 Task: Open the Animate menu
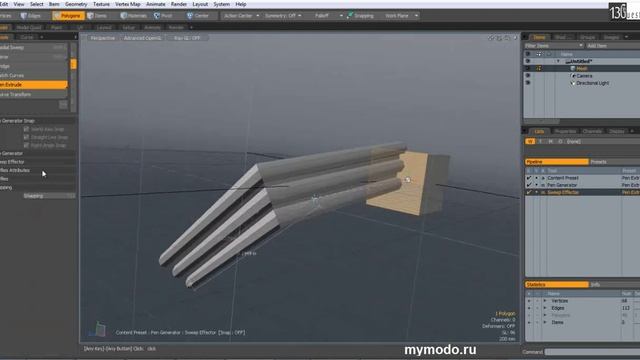pyautogui.click(x=156, y=4)
